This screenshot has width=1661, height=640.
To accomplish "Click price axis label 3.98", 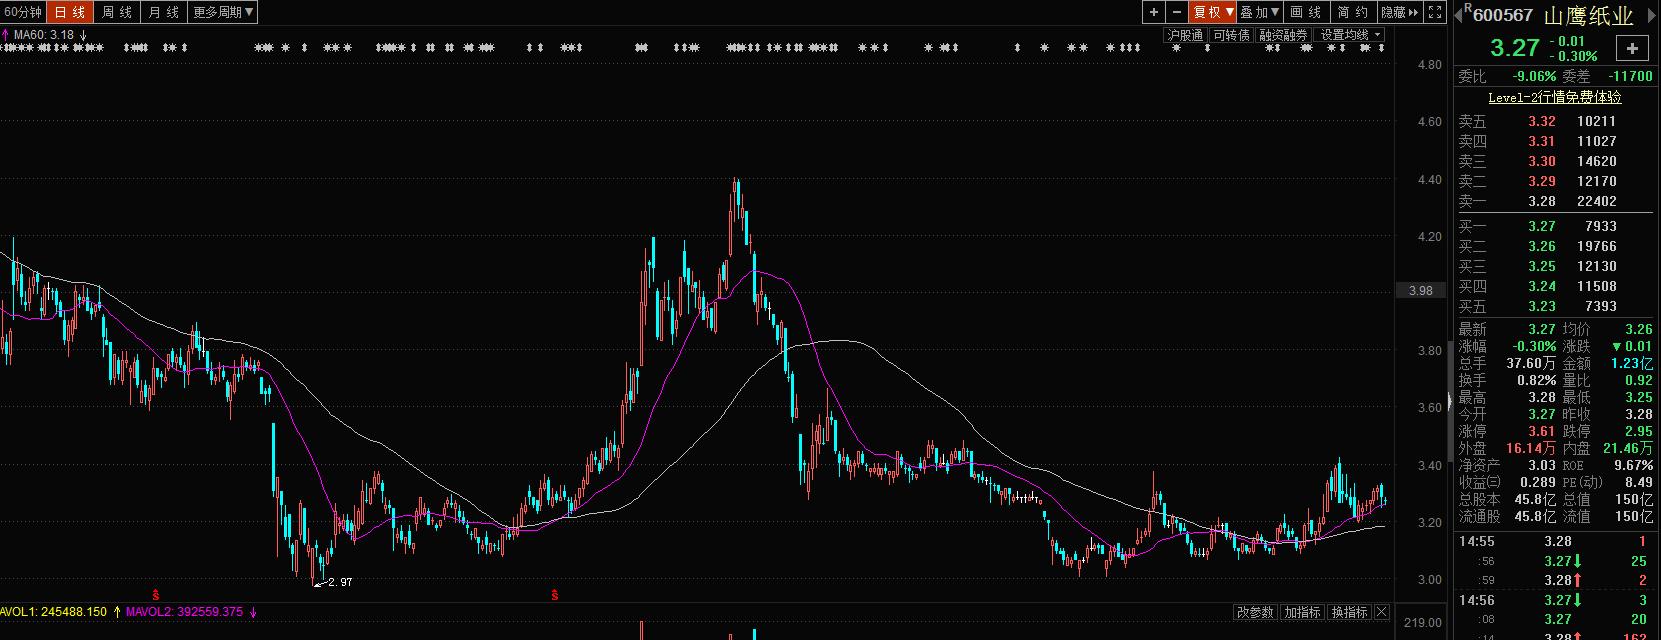I will click(1420, 291).
